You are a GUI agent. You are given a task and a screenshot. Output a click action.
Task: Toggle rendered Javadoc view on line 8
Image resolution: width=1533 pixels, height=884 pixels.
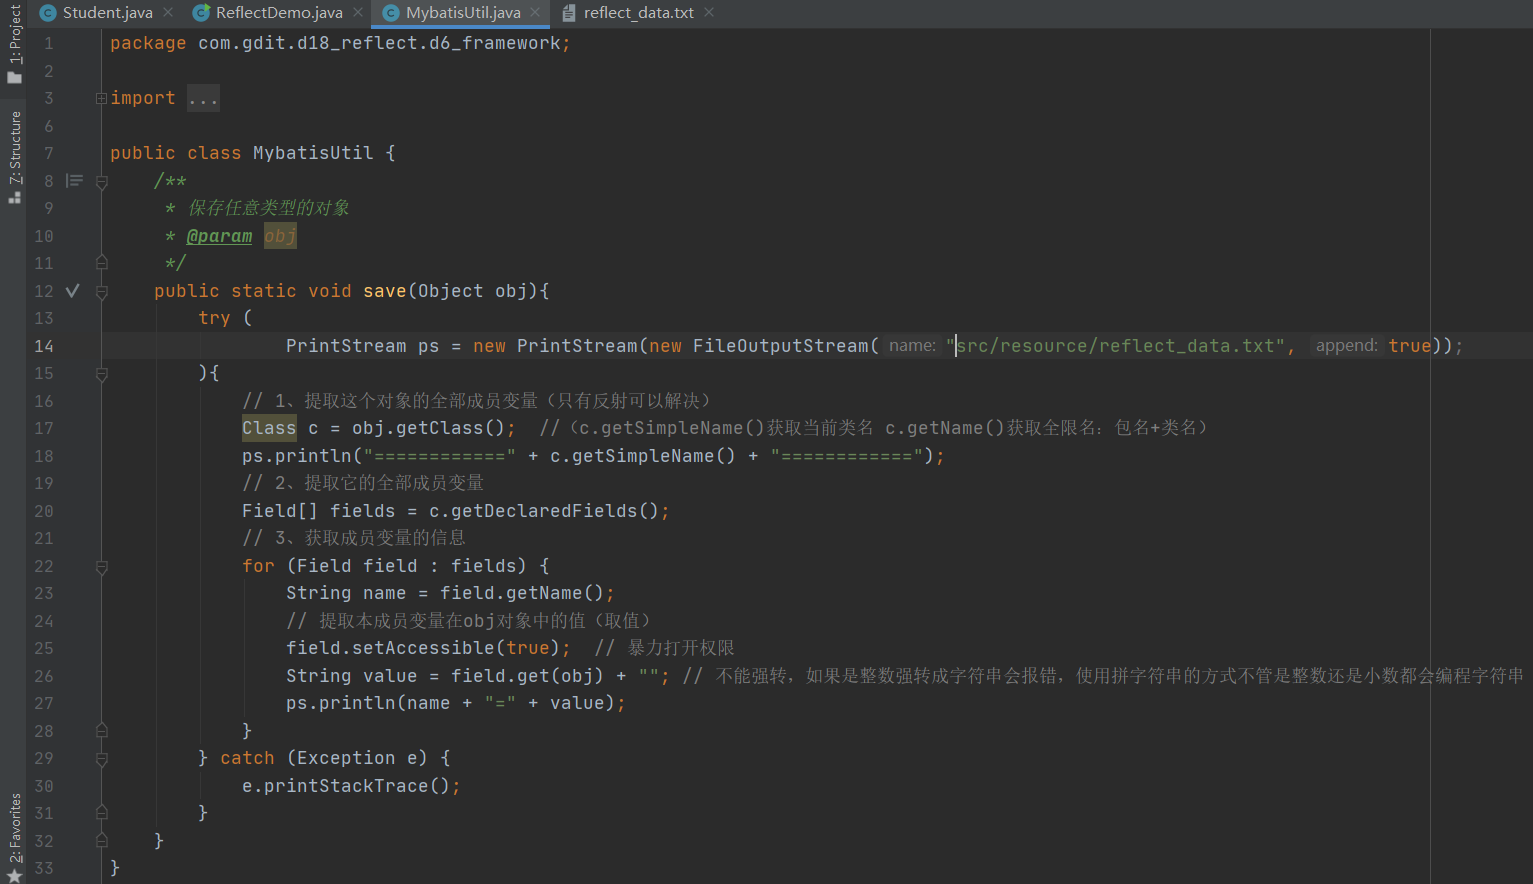point(73,180)
